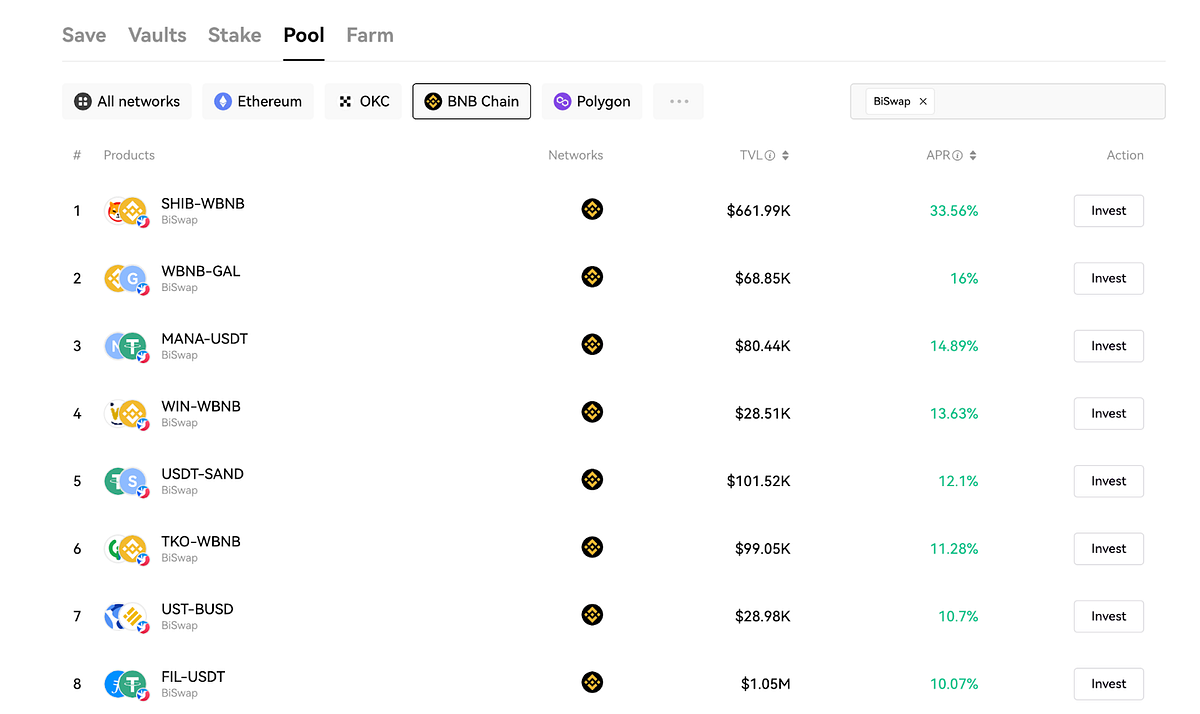1200x714 pixels.
Task: Remove the BiSwap filter tag
Action: pos(923,101)
